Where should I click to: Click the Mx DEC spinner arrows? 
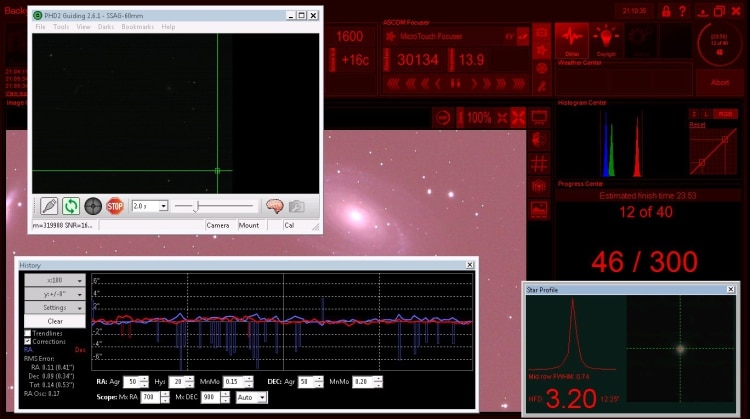click(x=225, y=397)
